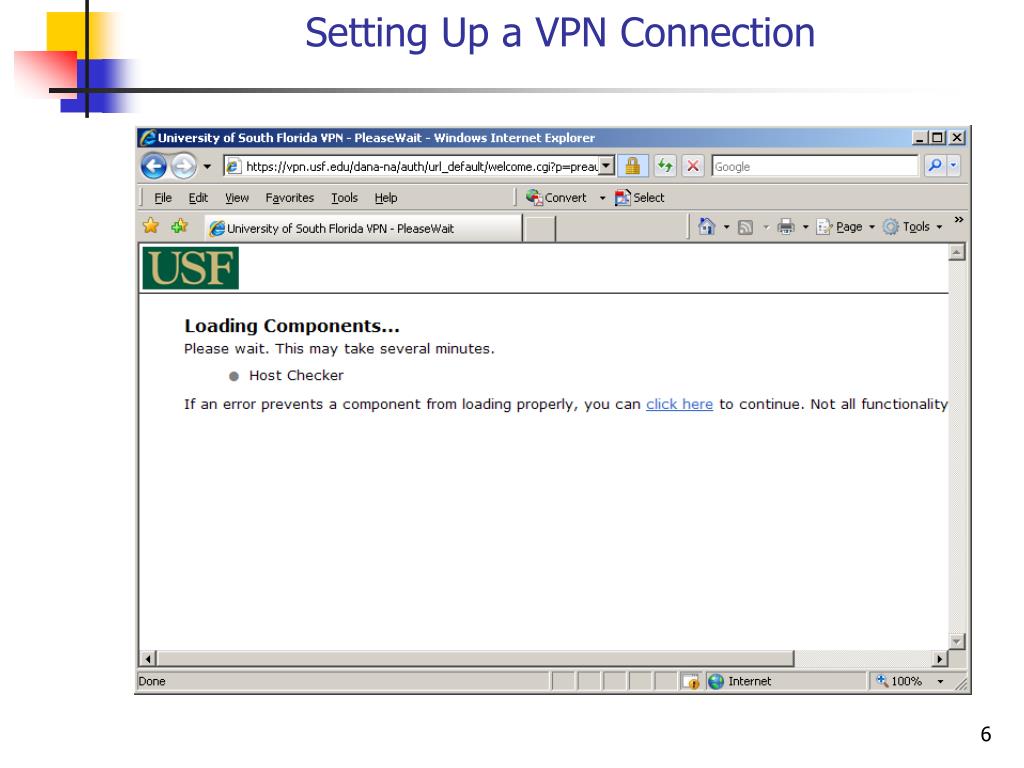Expand the address bar URL history dropdown
Viewport: 1024px width, 768px height.
click(x=607, y=166)
